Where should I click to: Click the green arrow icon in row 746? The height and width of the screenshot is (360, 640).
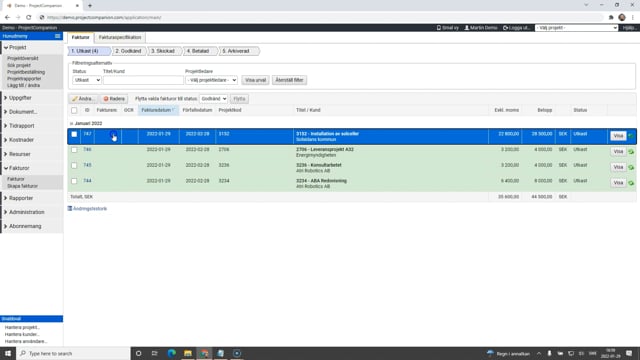coord(631,151)
